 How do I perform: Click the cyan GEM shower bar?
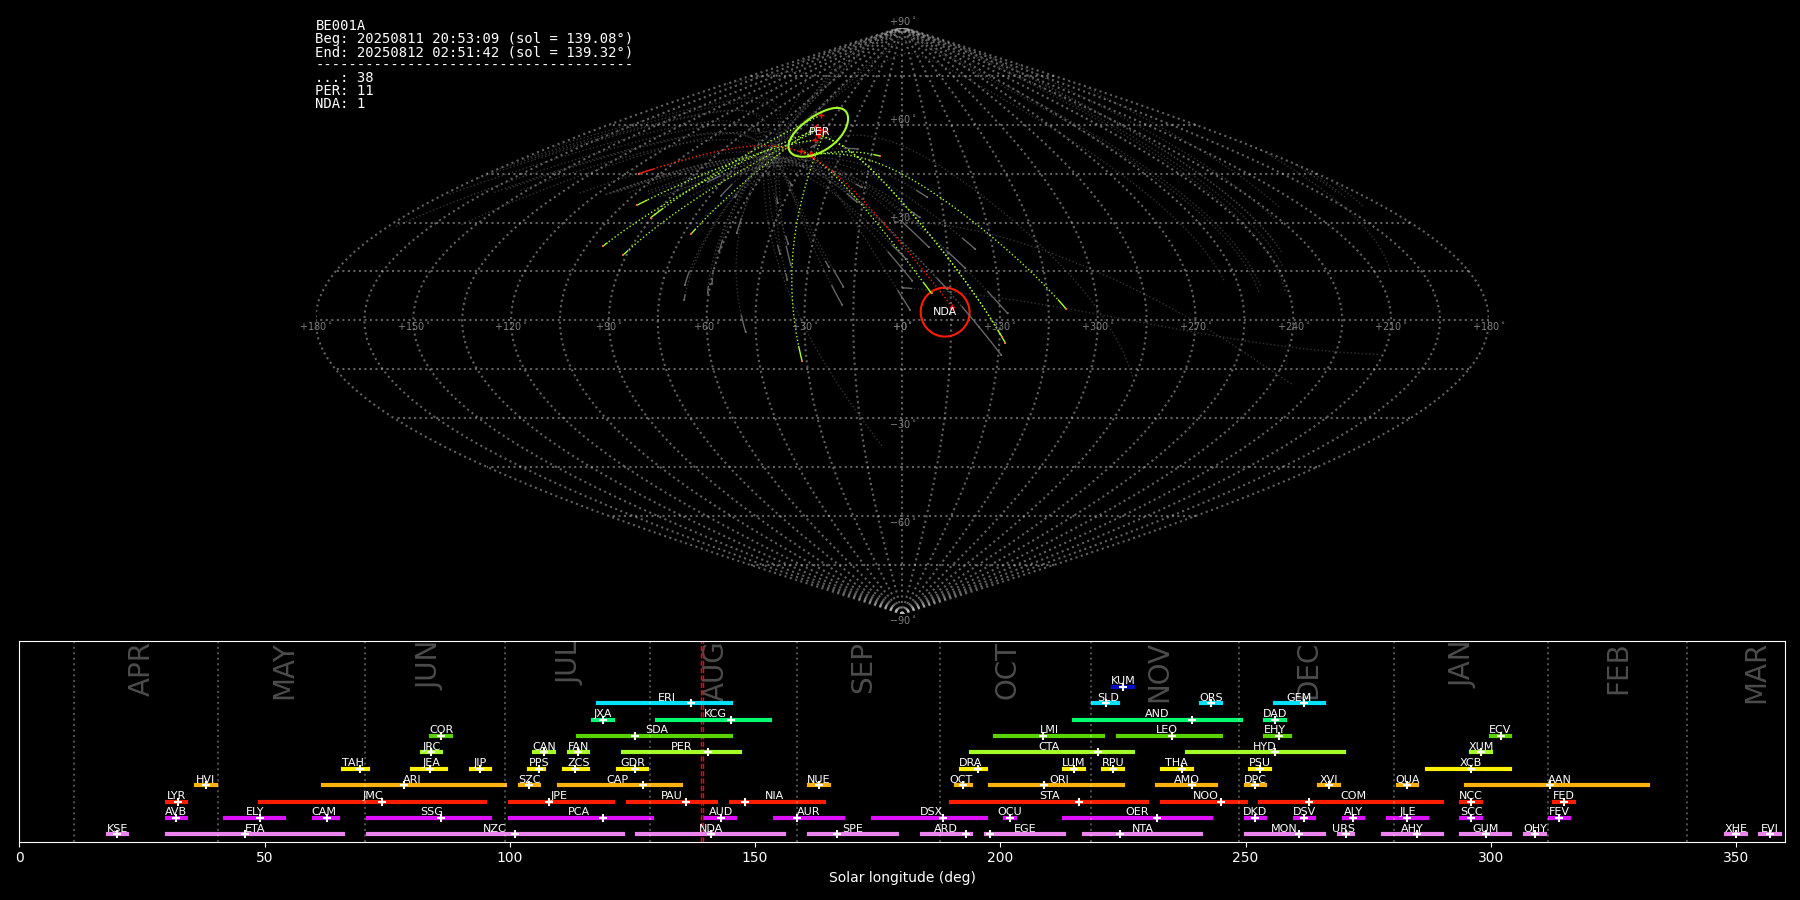[x=1299, y=703]
